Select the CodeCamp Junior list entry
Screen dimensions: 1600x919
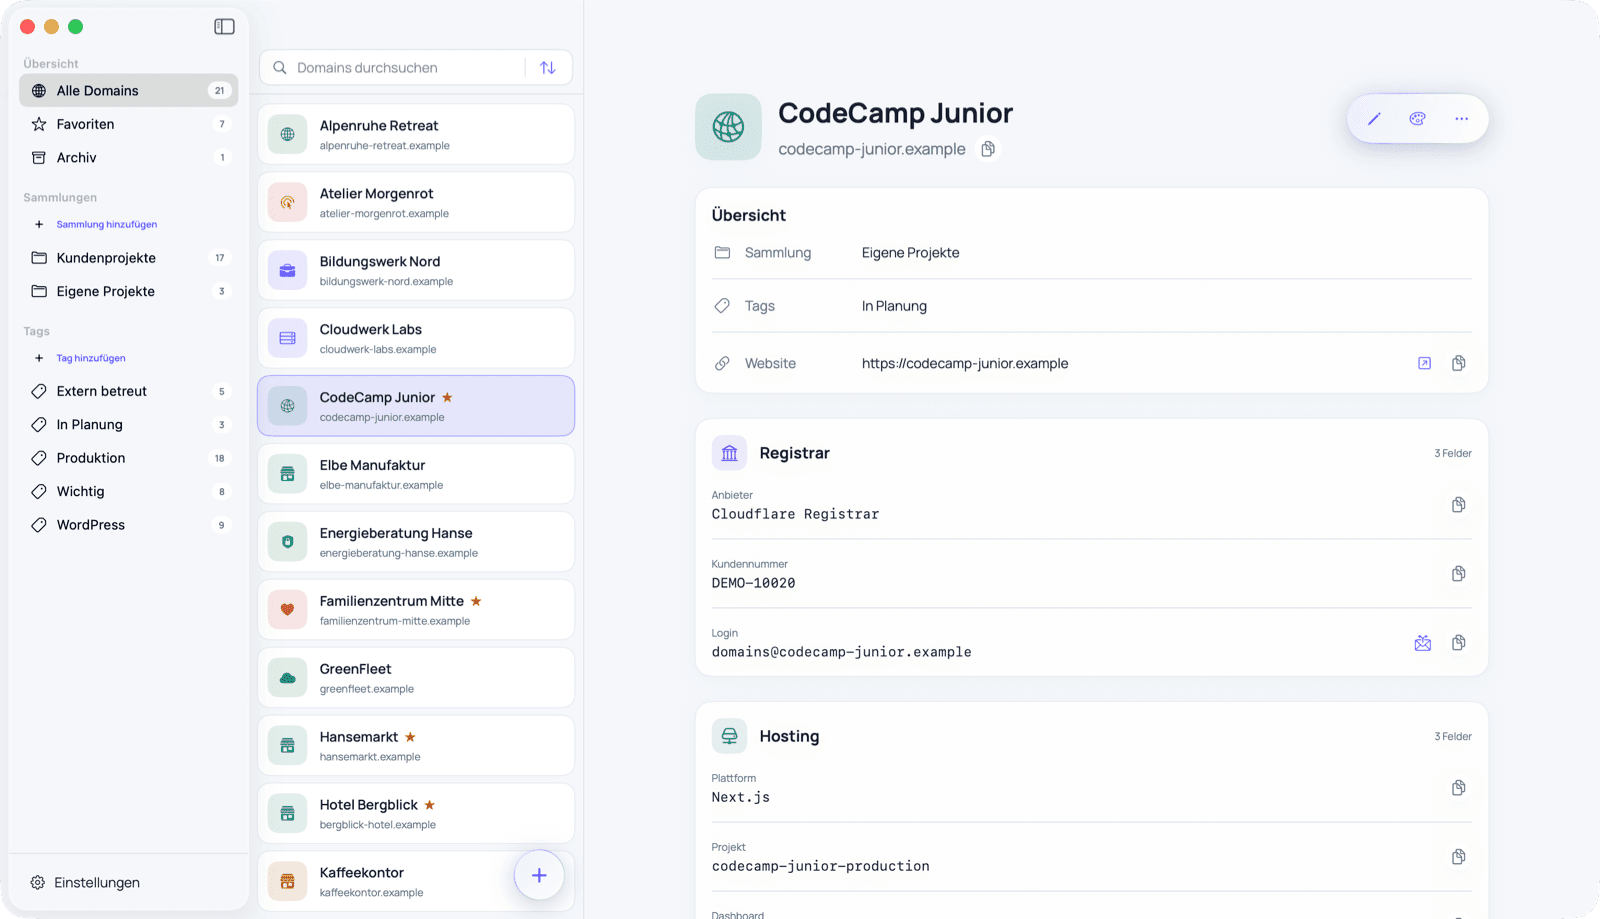[x=416, y=406]
